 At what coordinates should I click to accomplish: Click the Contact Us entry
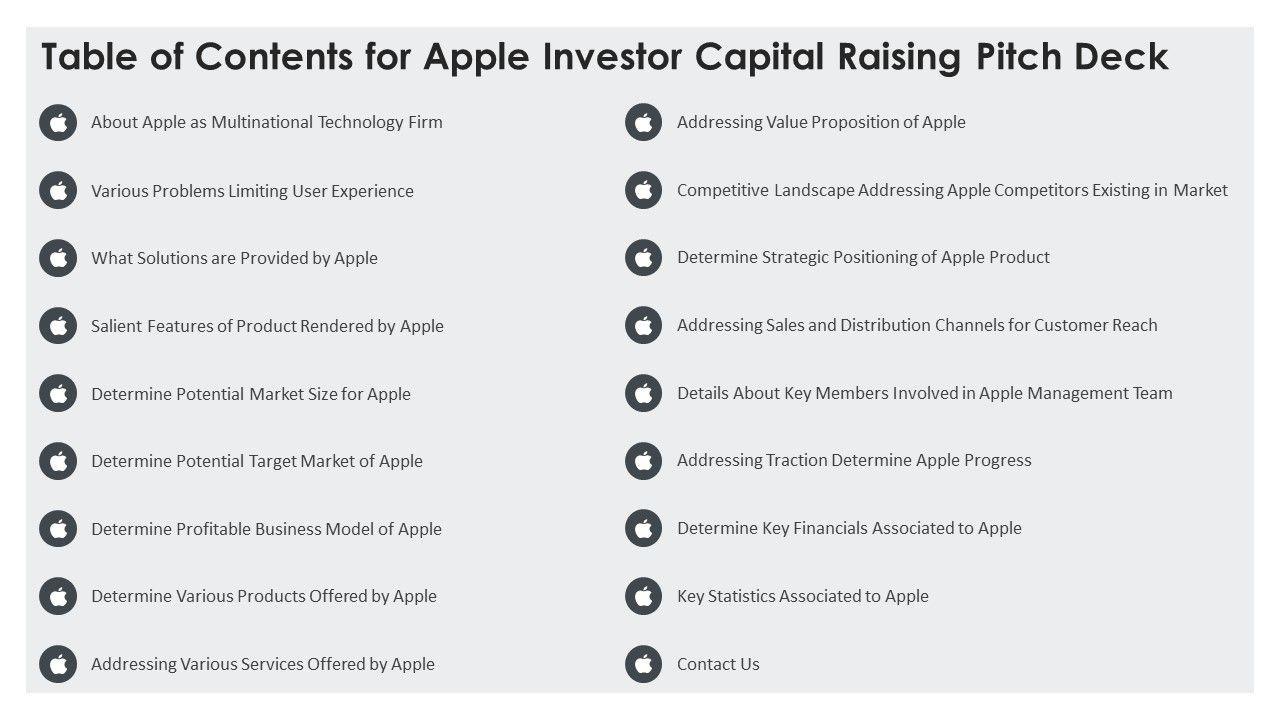[718, 664]
